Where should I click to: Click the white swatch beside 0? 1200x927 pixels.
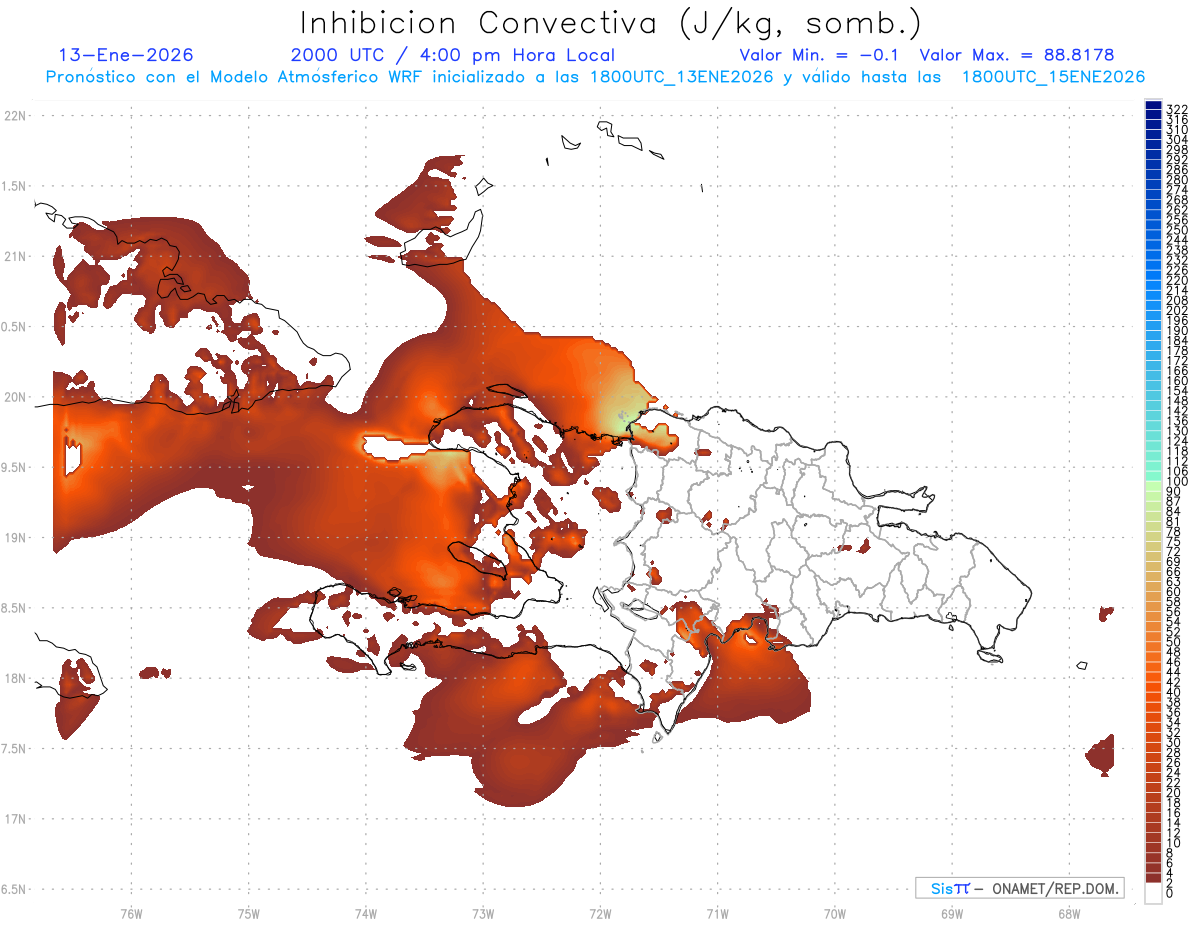(1153, 893)
